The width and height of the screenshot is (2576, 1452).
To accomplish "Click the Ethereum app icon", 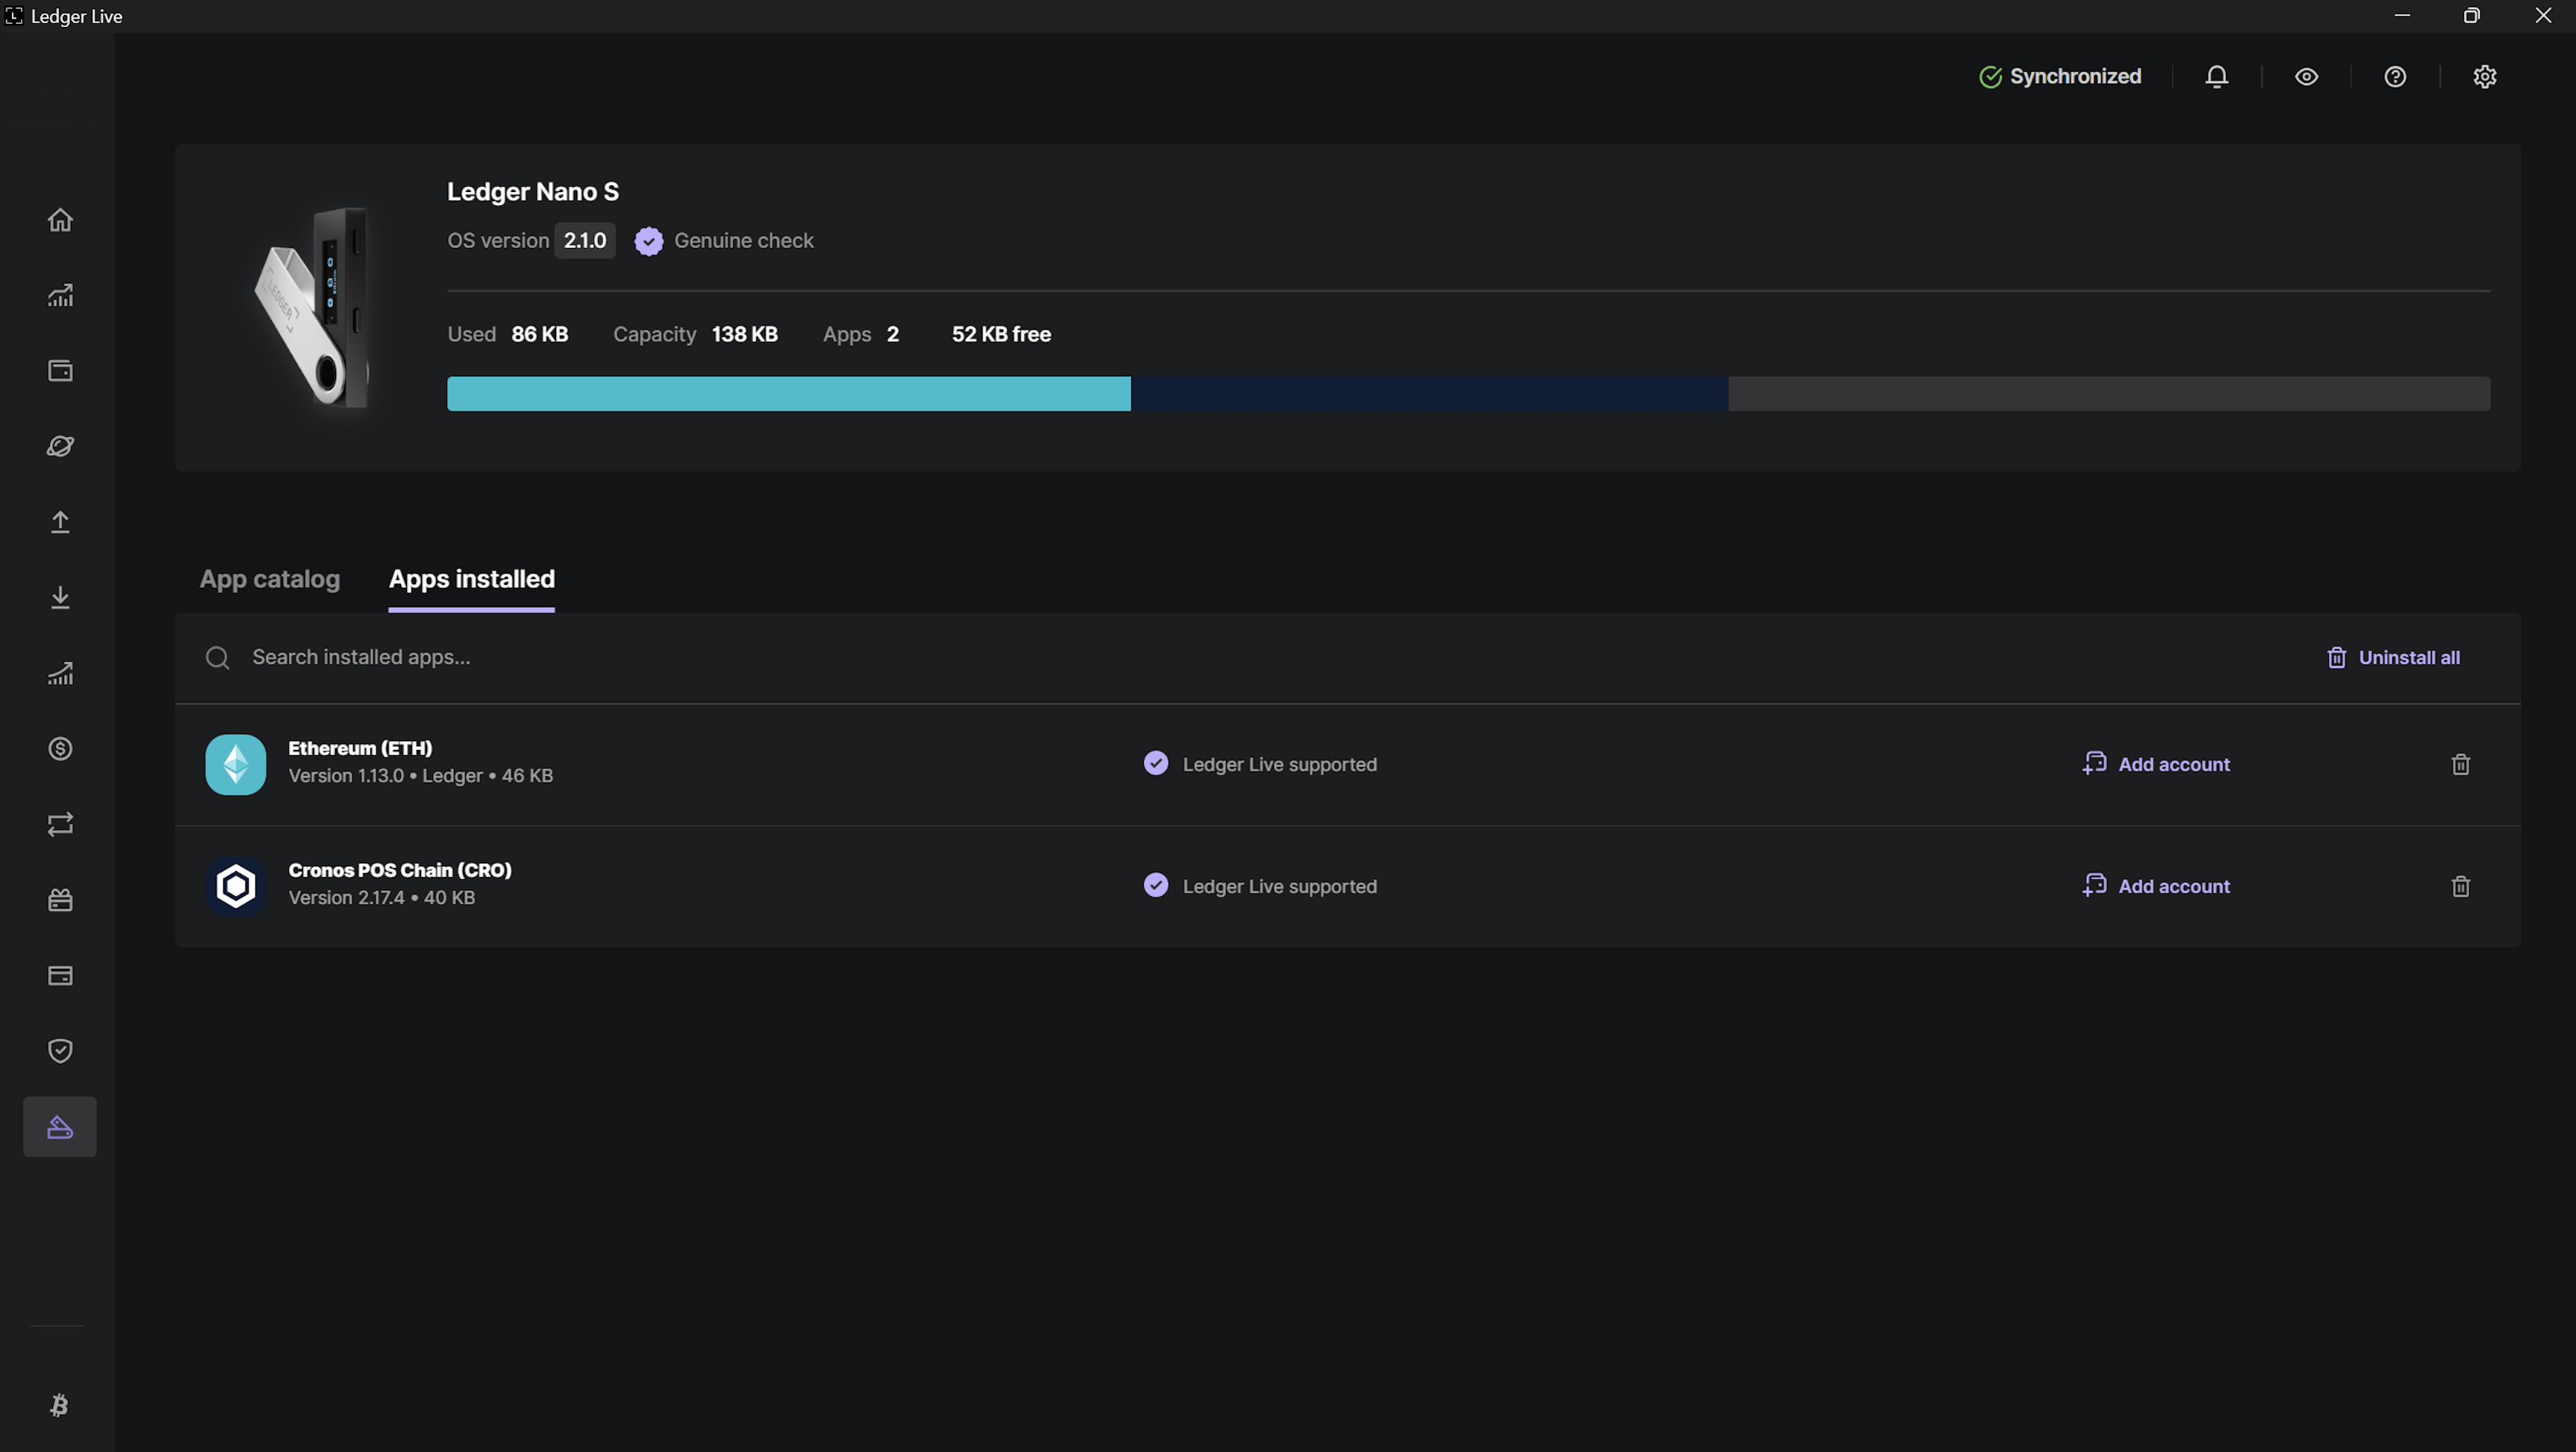I will [236, 765].
